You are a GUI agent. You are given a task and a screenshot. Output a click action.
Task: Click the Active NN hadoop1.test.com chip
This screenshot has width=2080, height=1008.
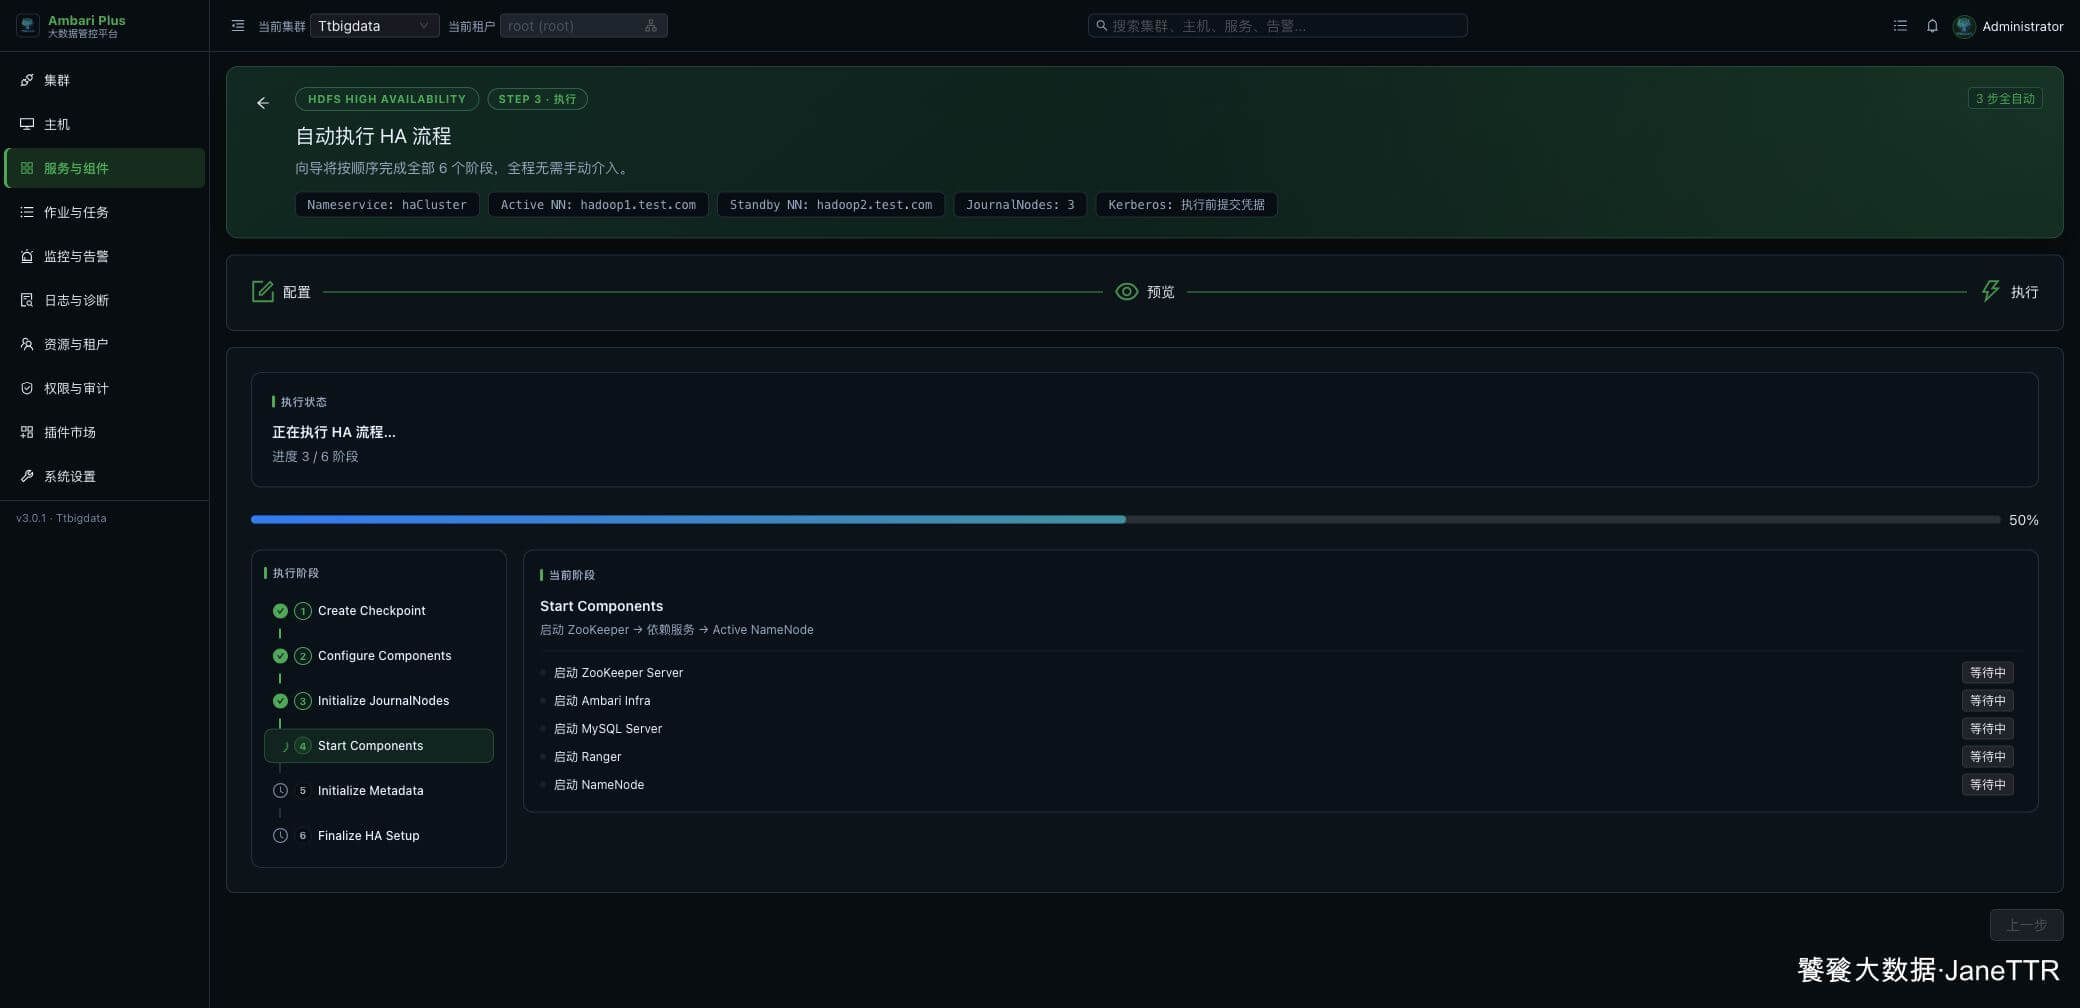click(x=598, y=205)
